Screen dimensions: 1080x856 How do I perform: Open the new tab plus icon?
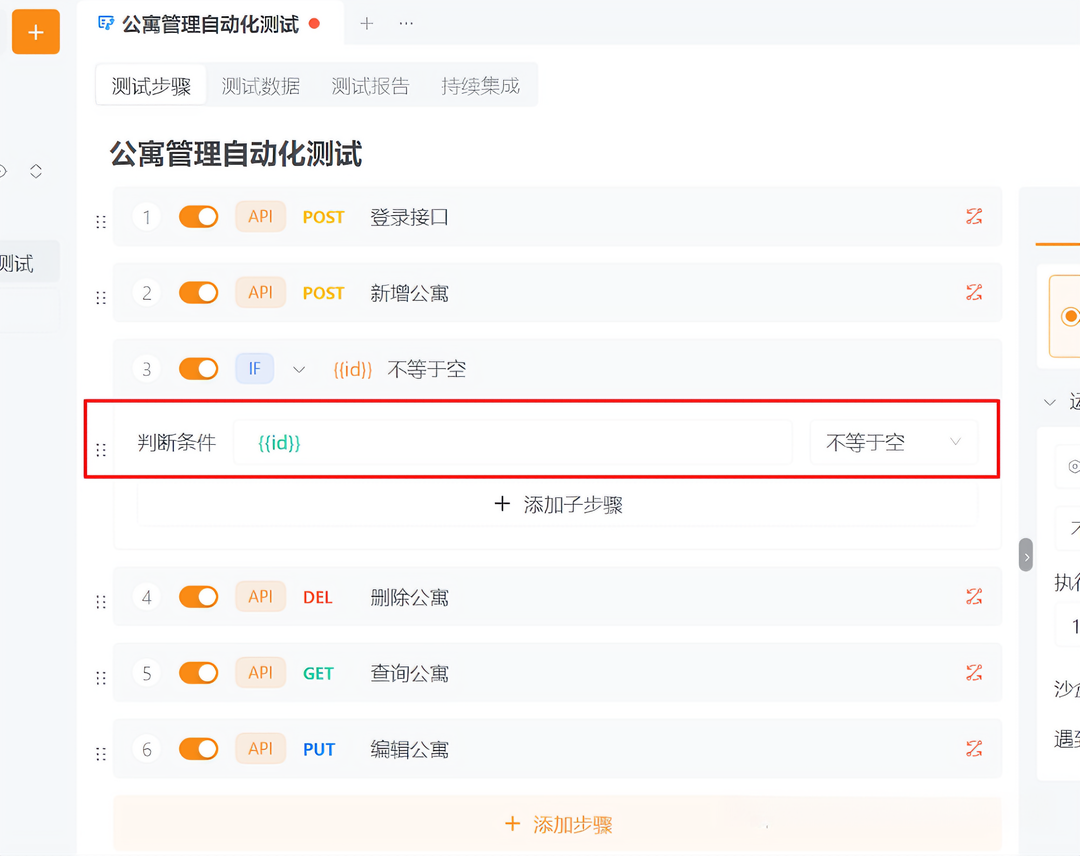366,23
